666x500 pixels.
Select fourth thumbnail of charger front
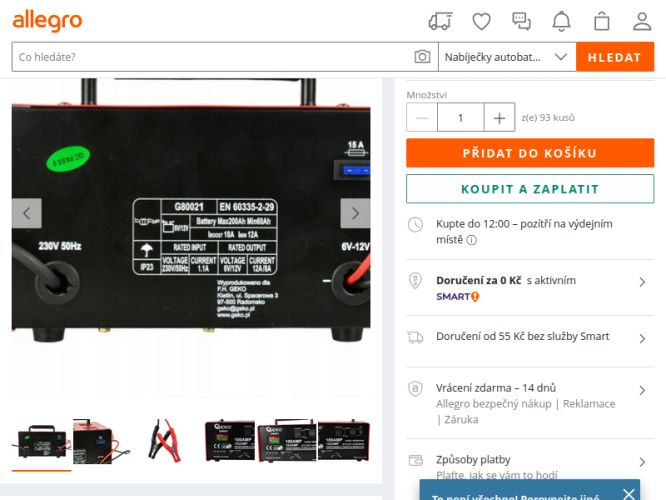point(230,442)
